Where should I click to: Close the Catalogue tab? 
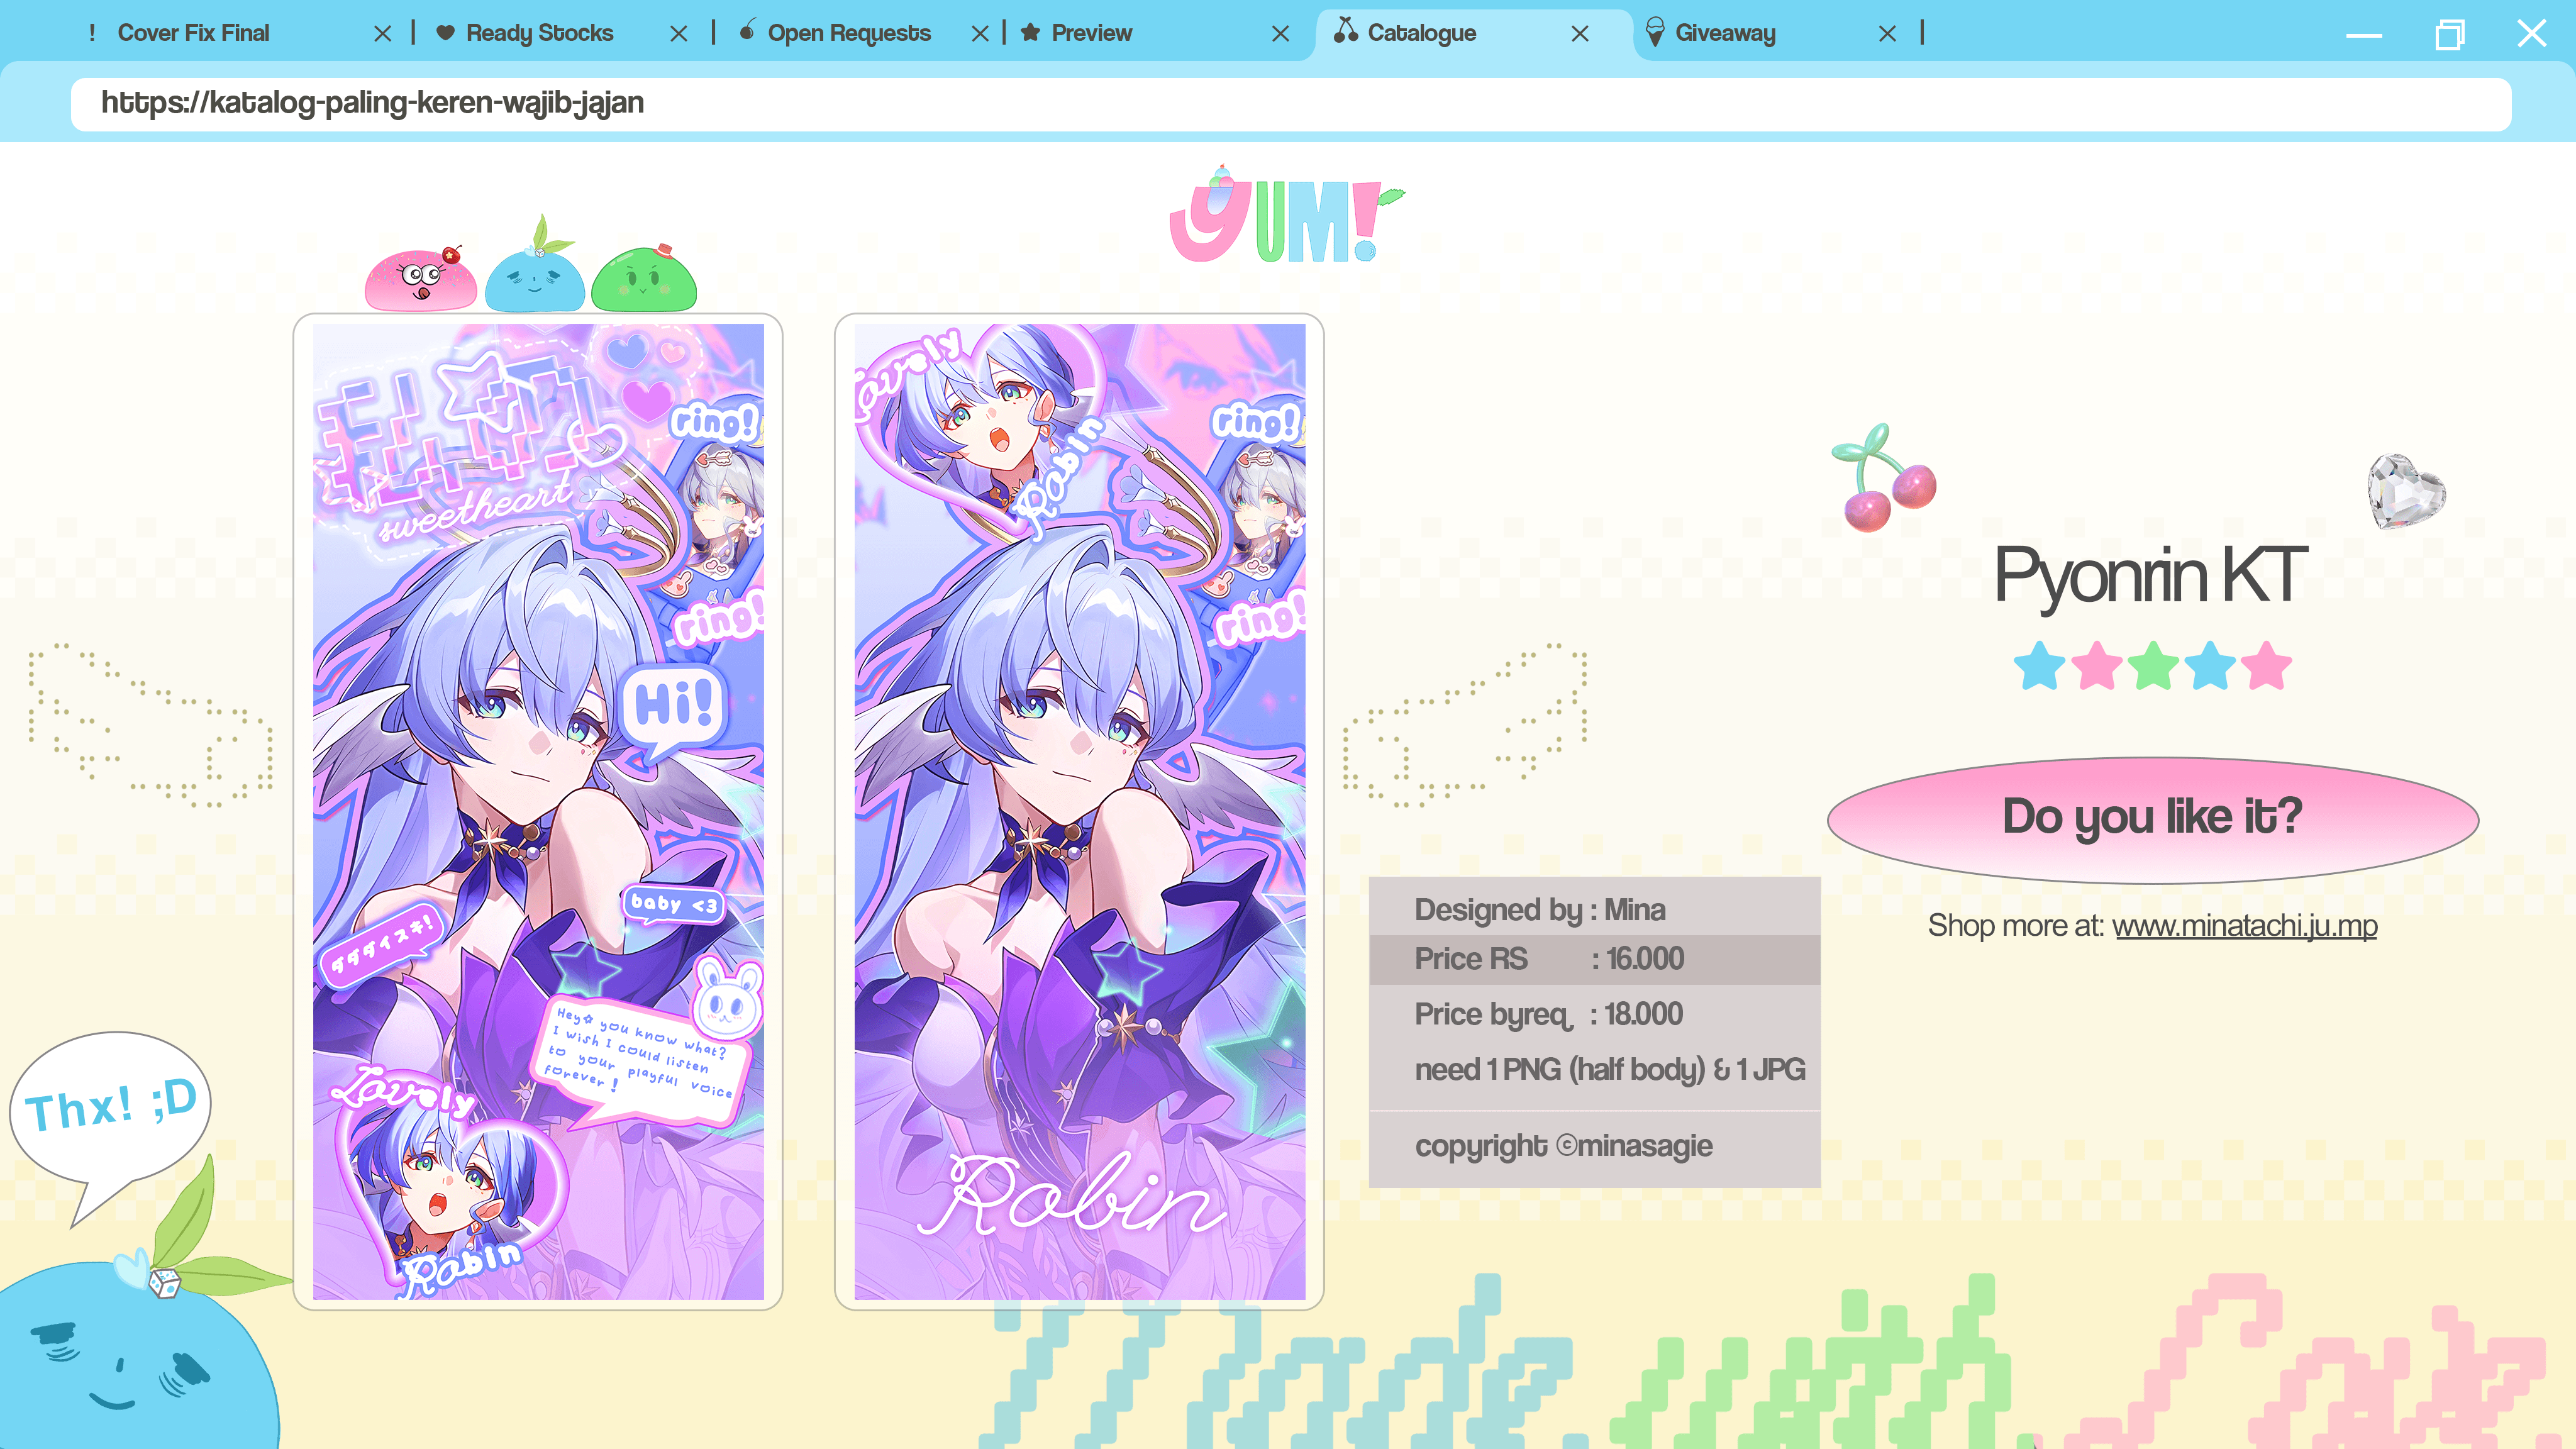1580,34
